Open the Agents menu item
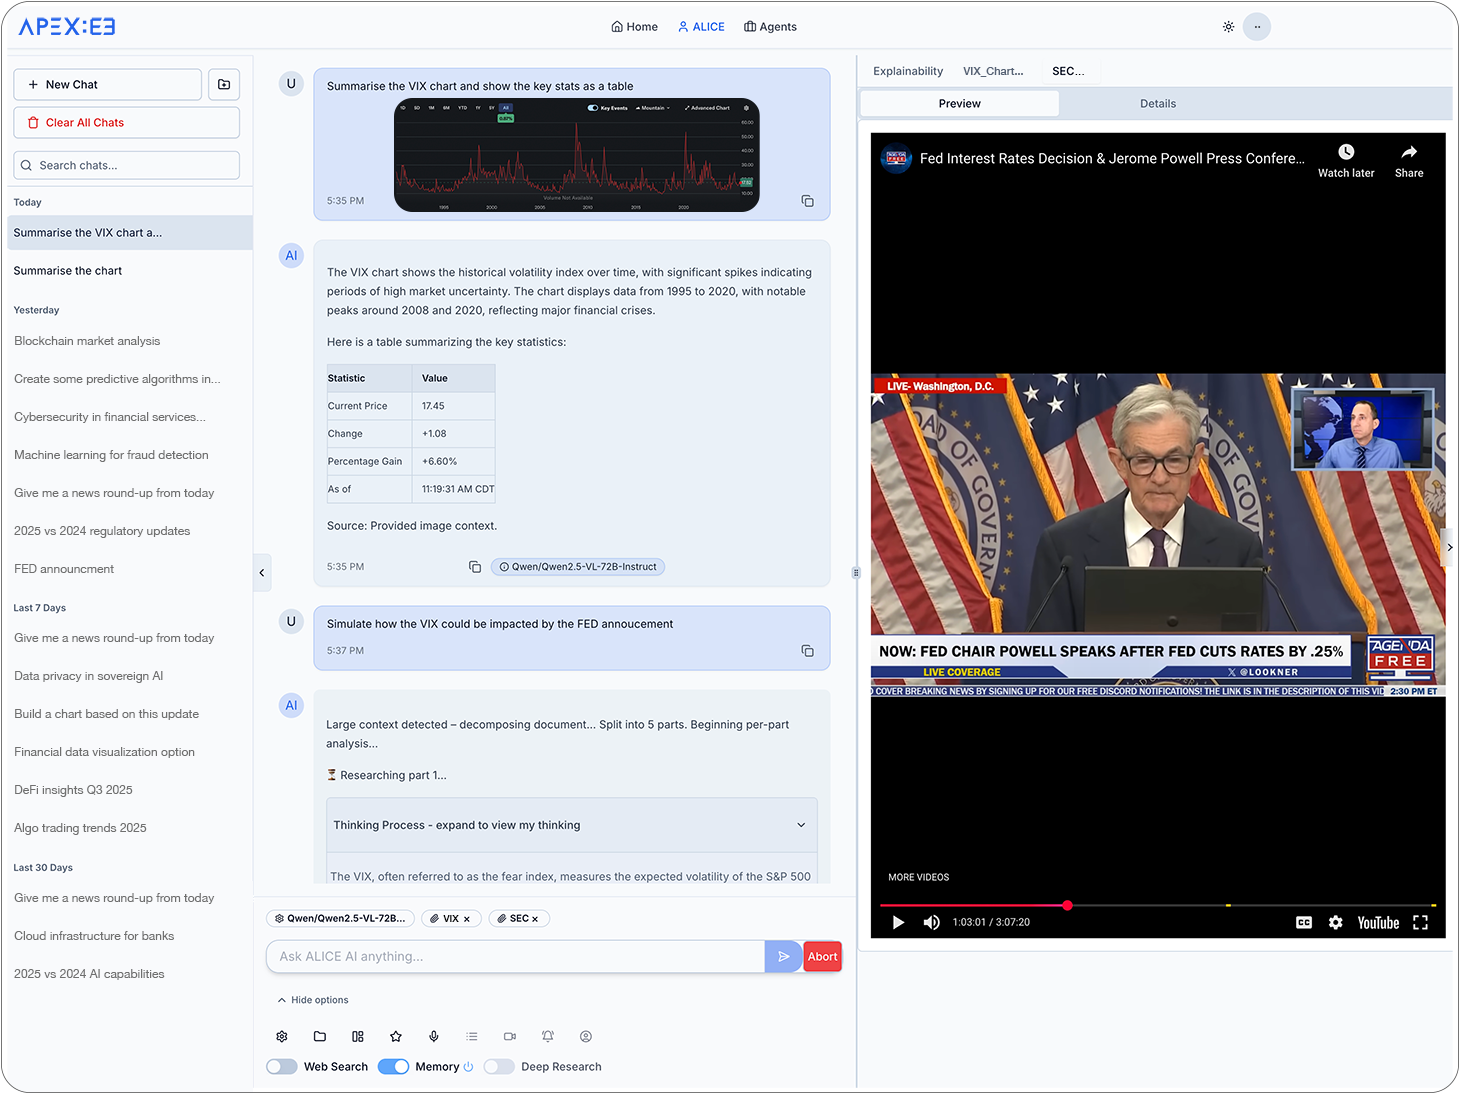Screen dimensions: 1459x1093 click(x=770, y=27)
